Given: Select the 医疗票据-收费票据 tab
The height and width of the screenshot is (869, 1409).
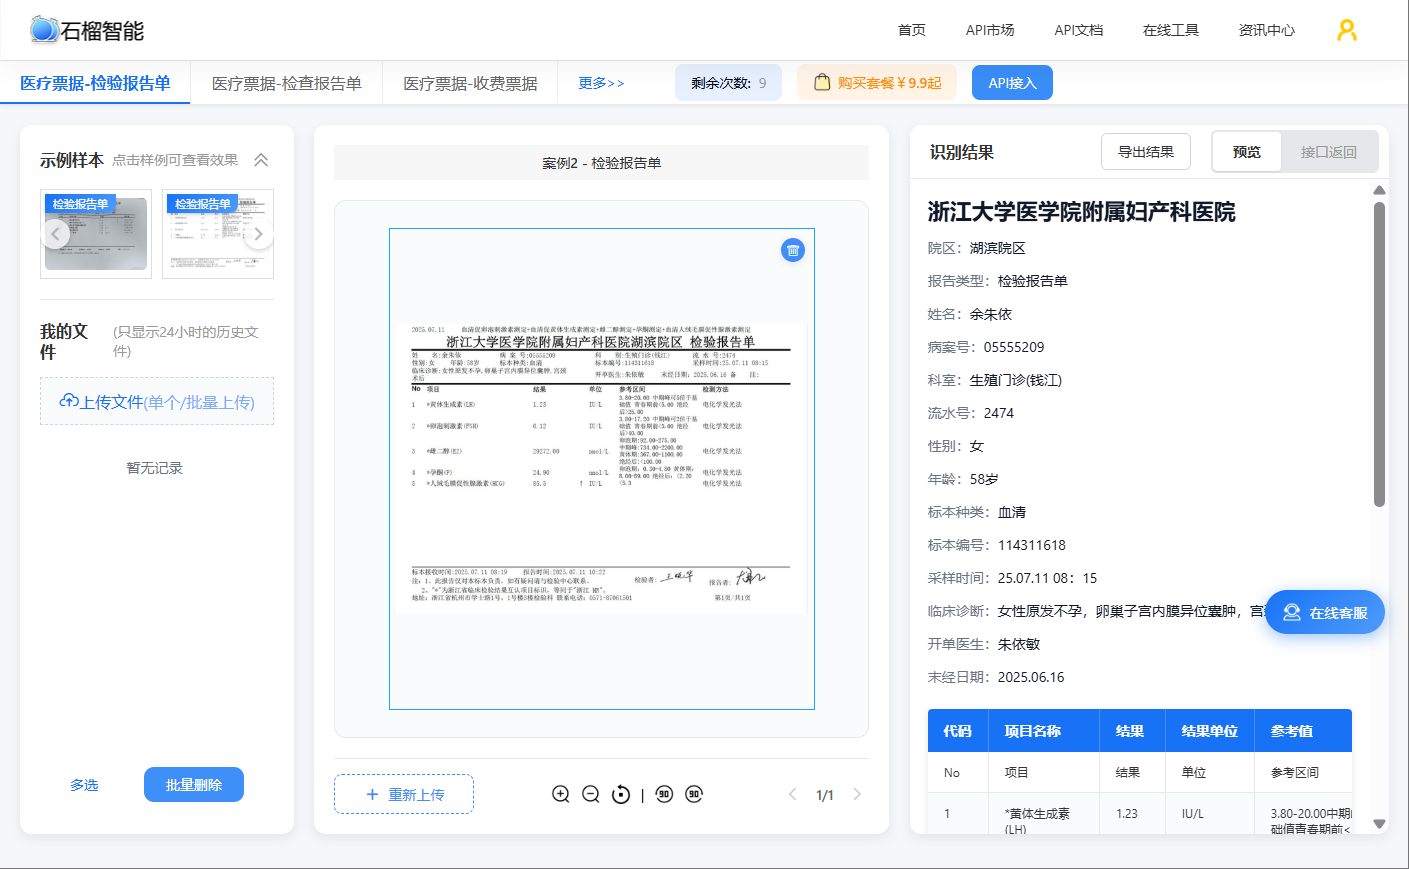Looking at the screenshot, I should coord(470,83).
